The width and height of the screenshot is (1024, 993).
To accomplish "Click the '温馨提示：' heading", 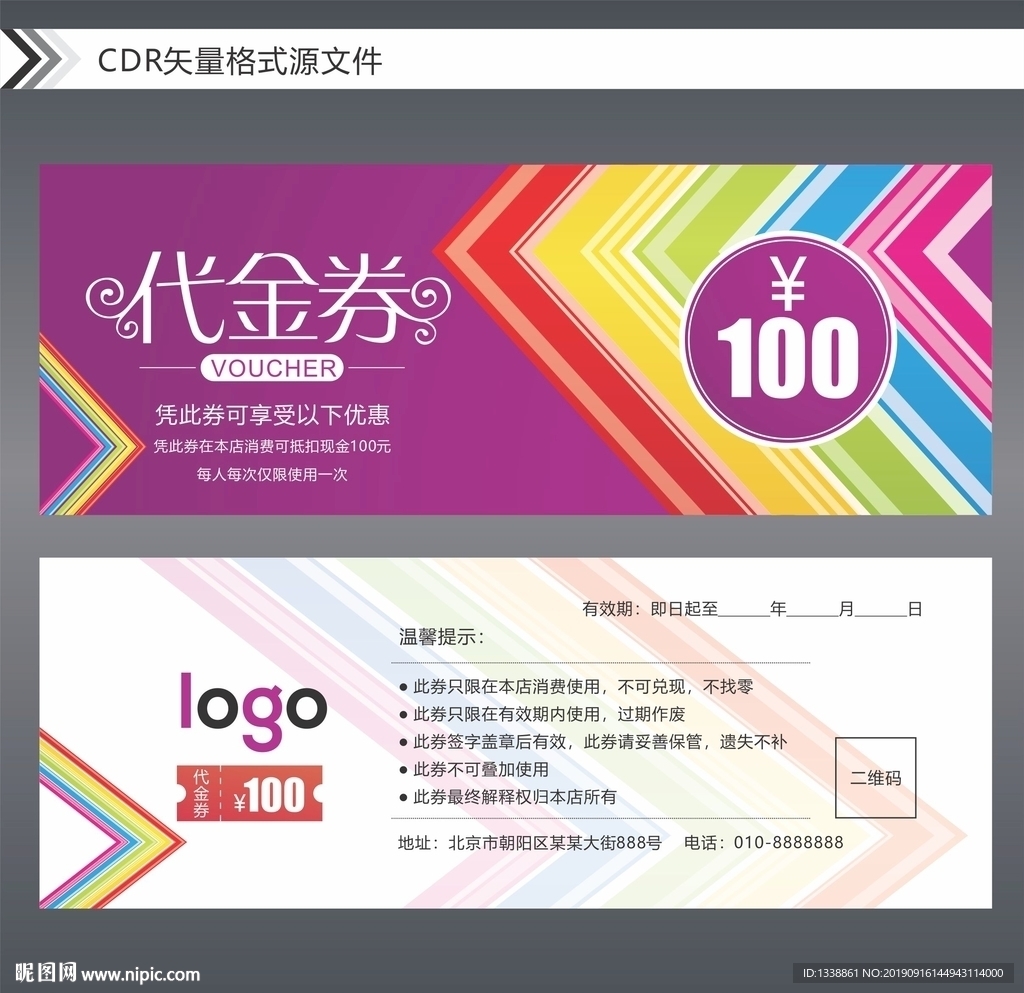I will pyautogui.click(x=442, y=637).
